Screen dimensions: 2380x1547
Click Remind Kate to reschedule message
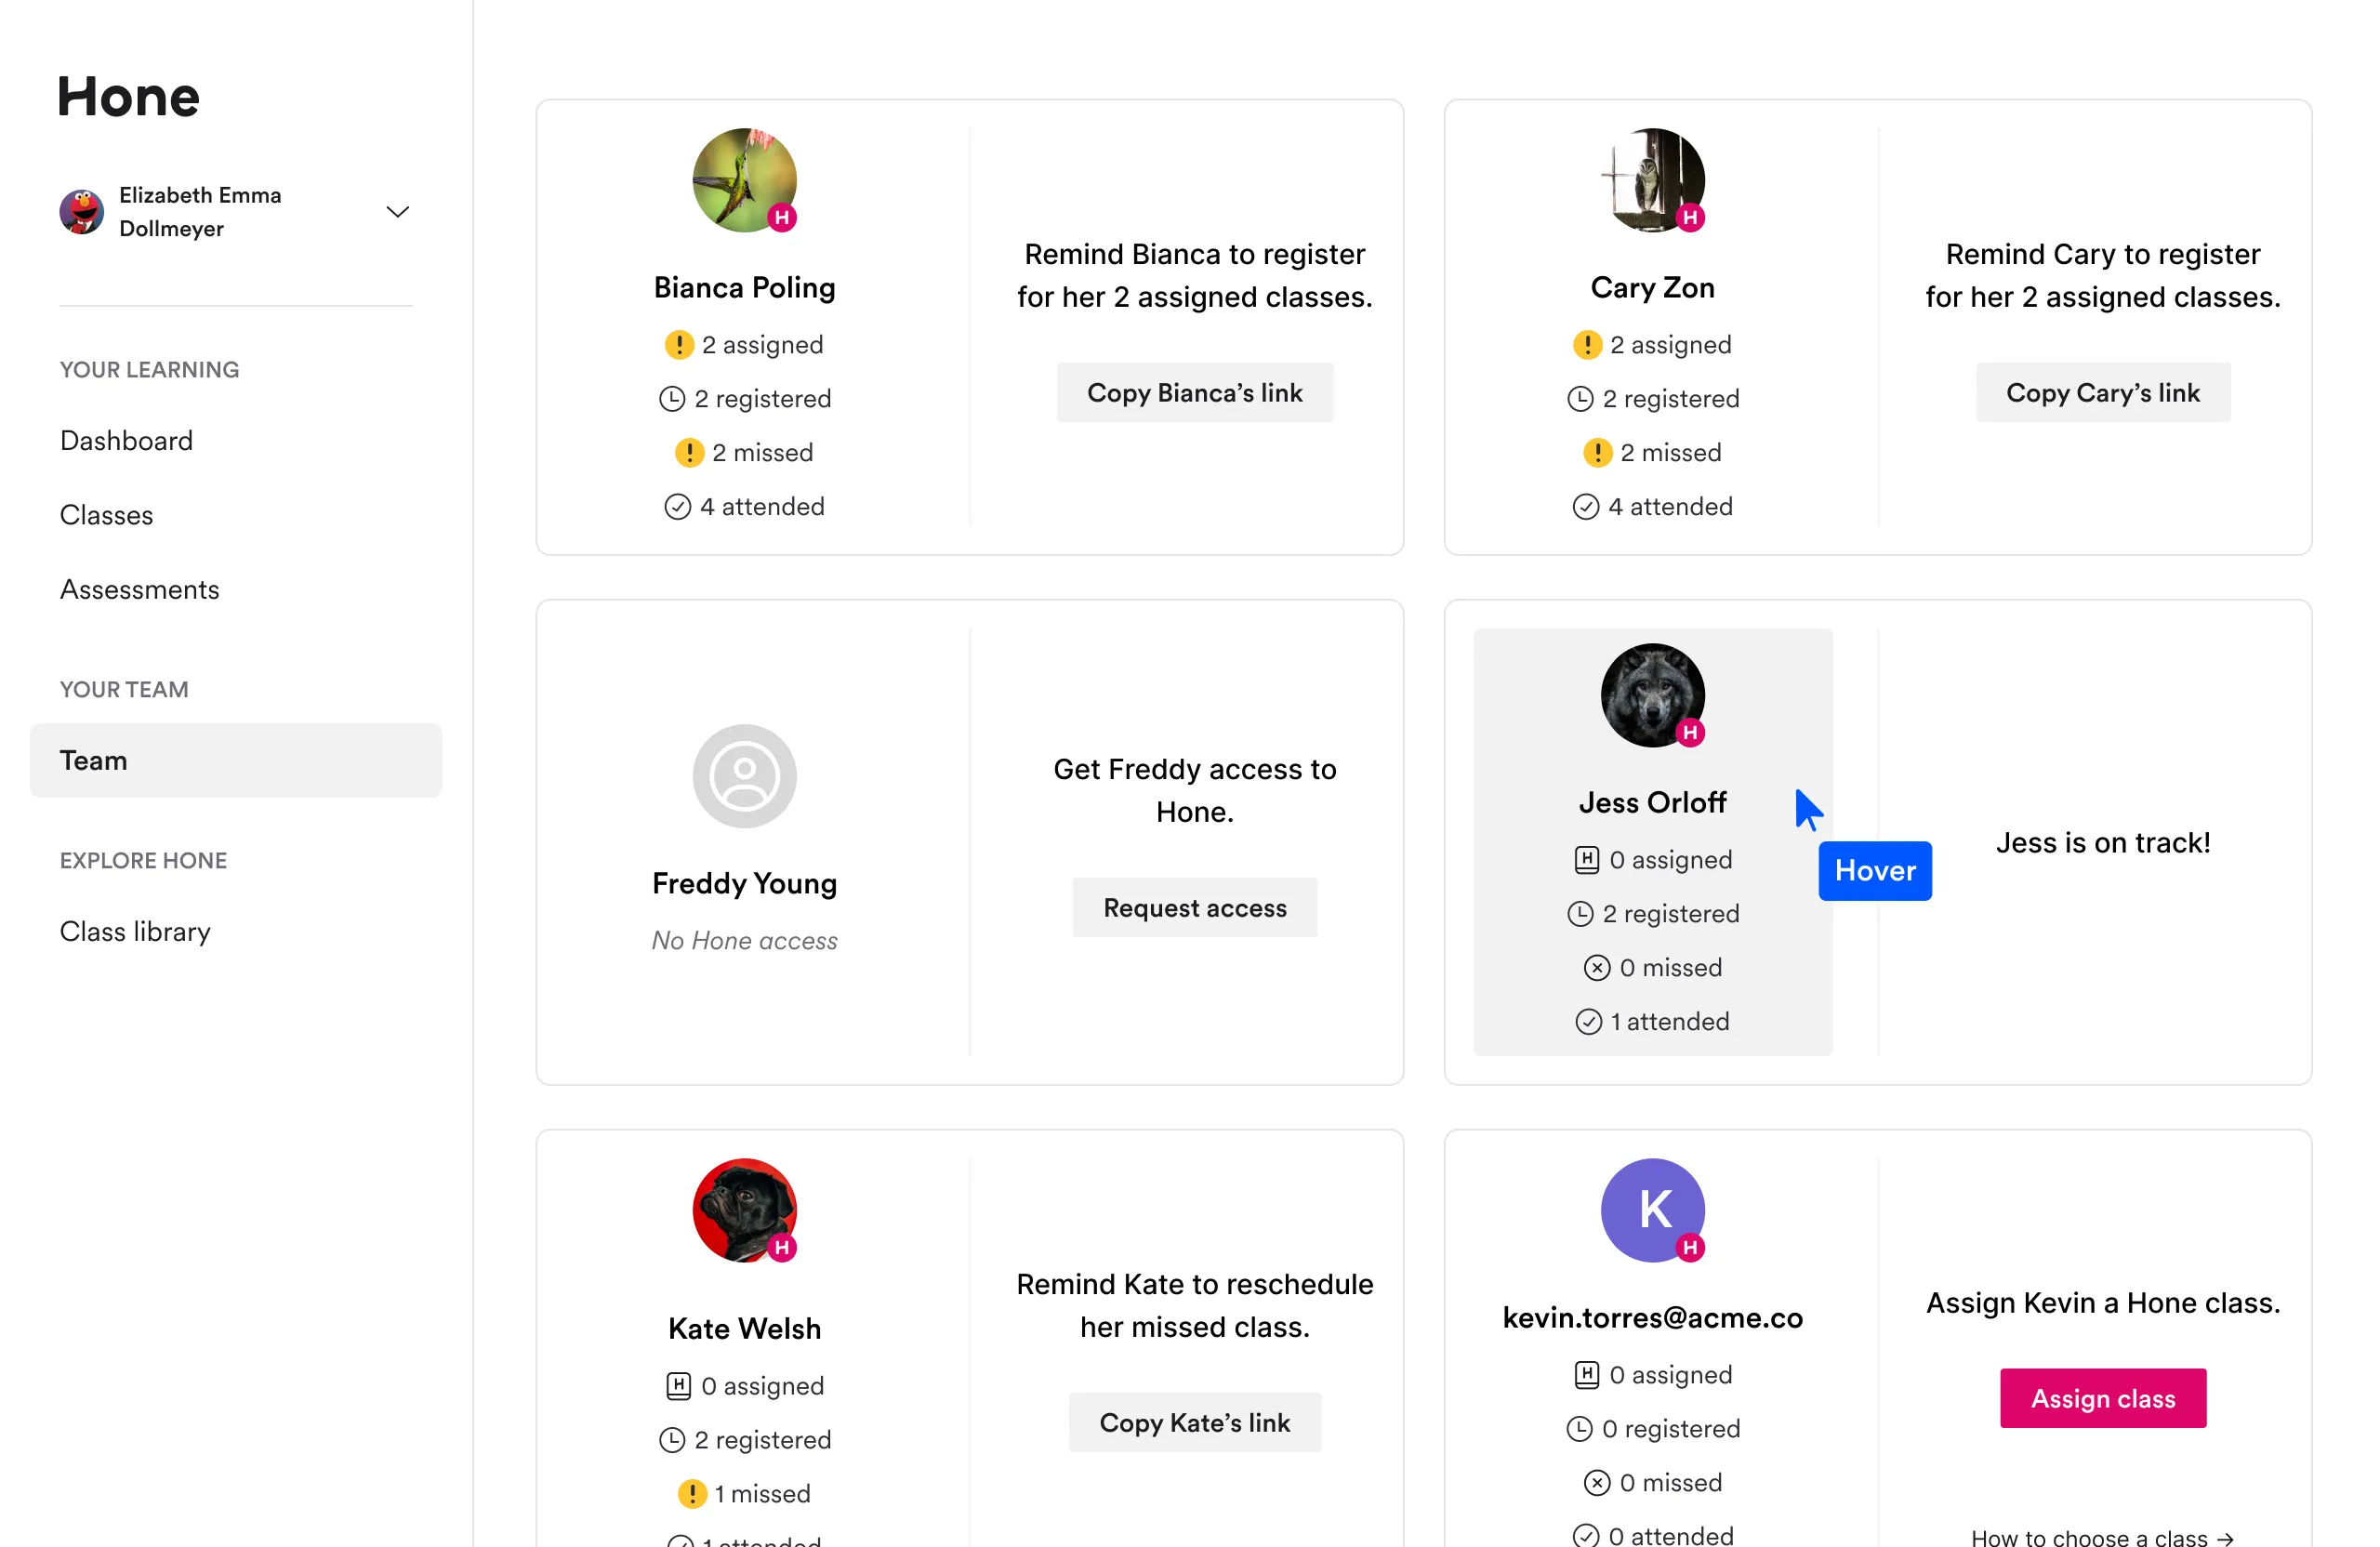[1194, 1305]
